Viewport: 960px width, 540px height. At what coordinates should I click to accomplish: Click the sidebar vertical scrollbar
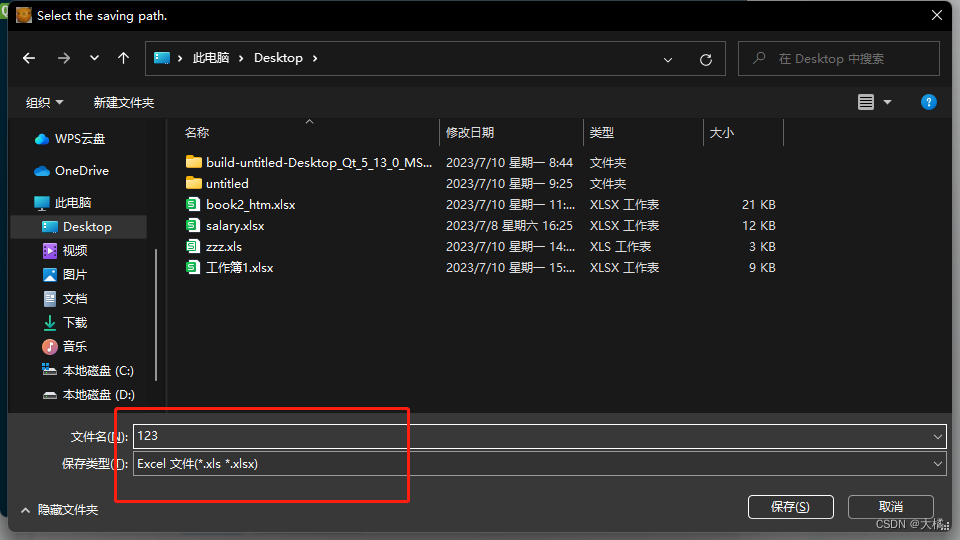156,314
